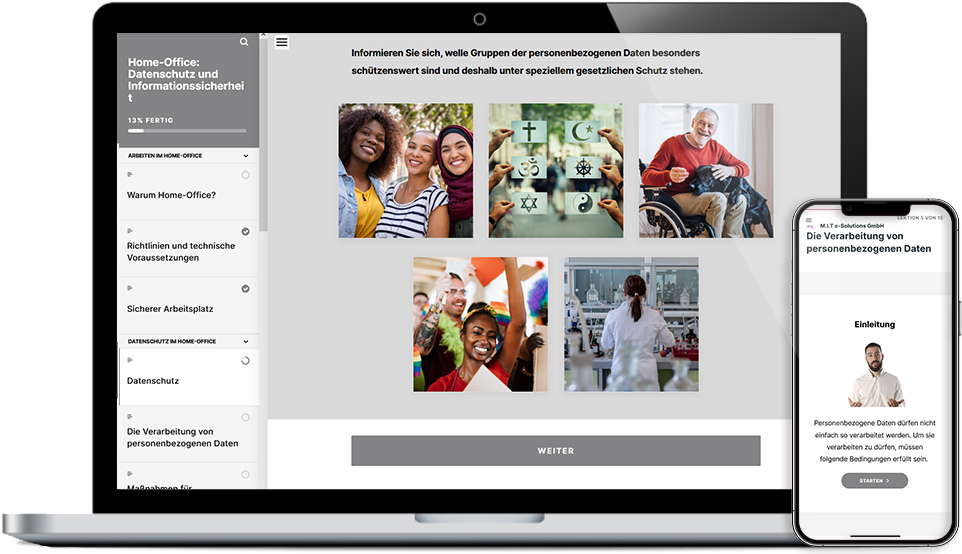Select the three smiling women photo
962x554 pixels.
(x=406, y=171)
